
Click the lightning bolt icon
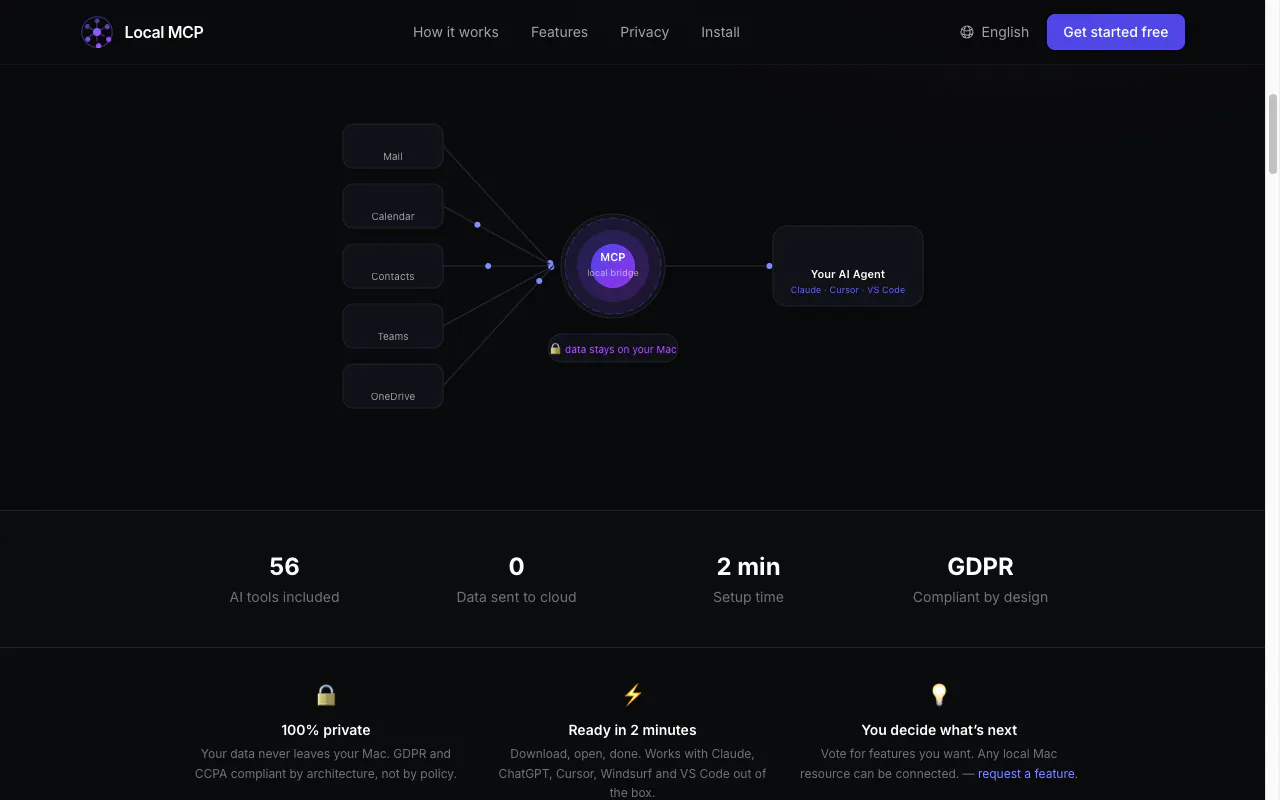[632, 694]
